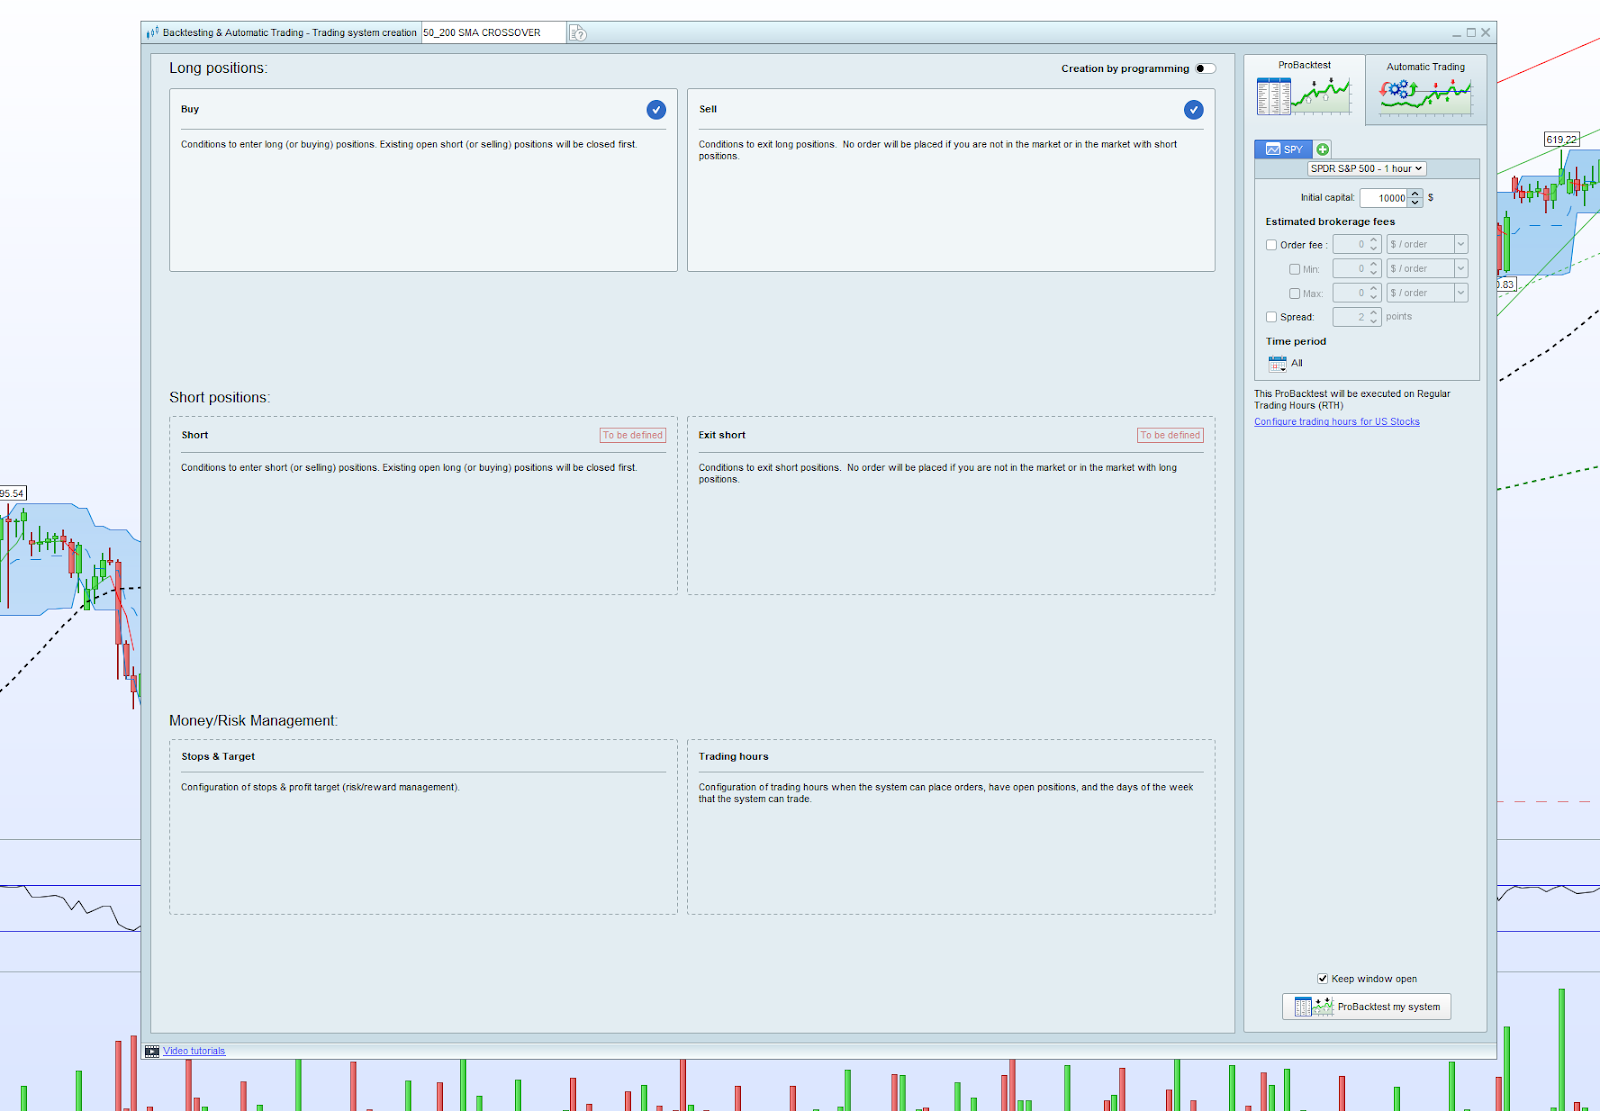1600x1111 pixels.
Task: Uncheck Keep window open
Action: 1323,979
